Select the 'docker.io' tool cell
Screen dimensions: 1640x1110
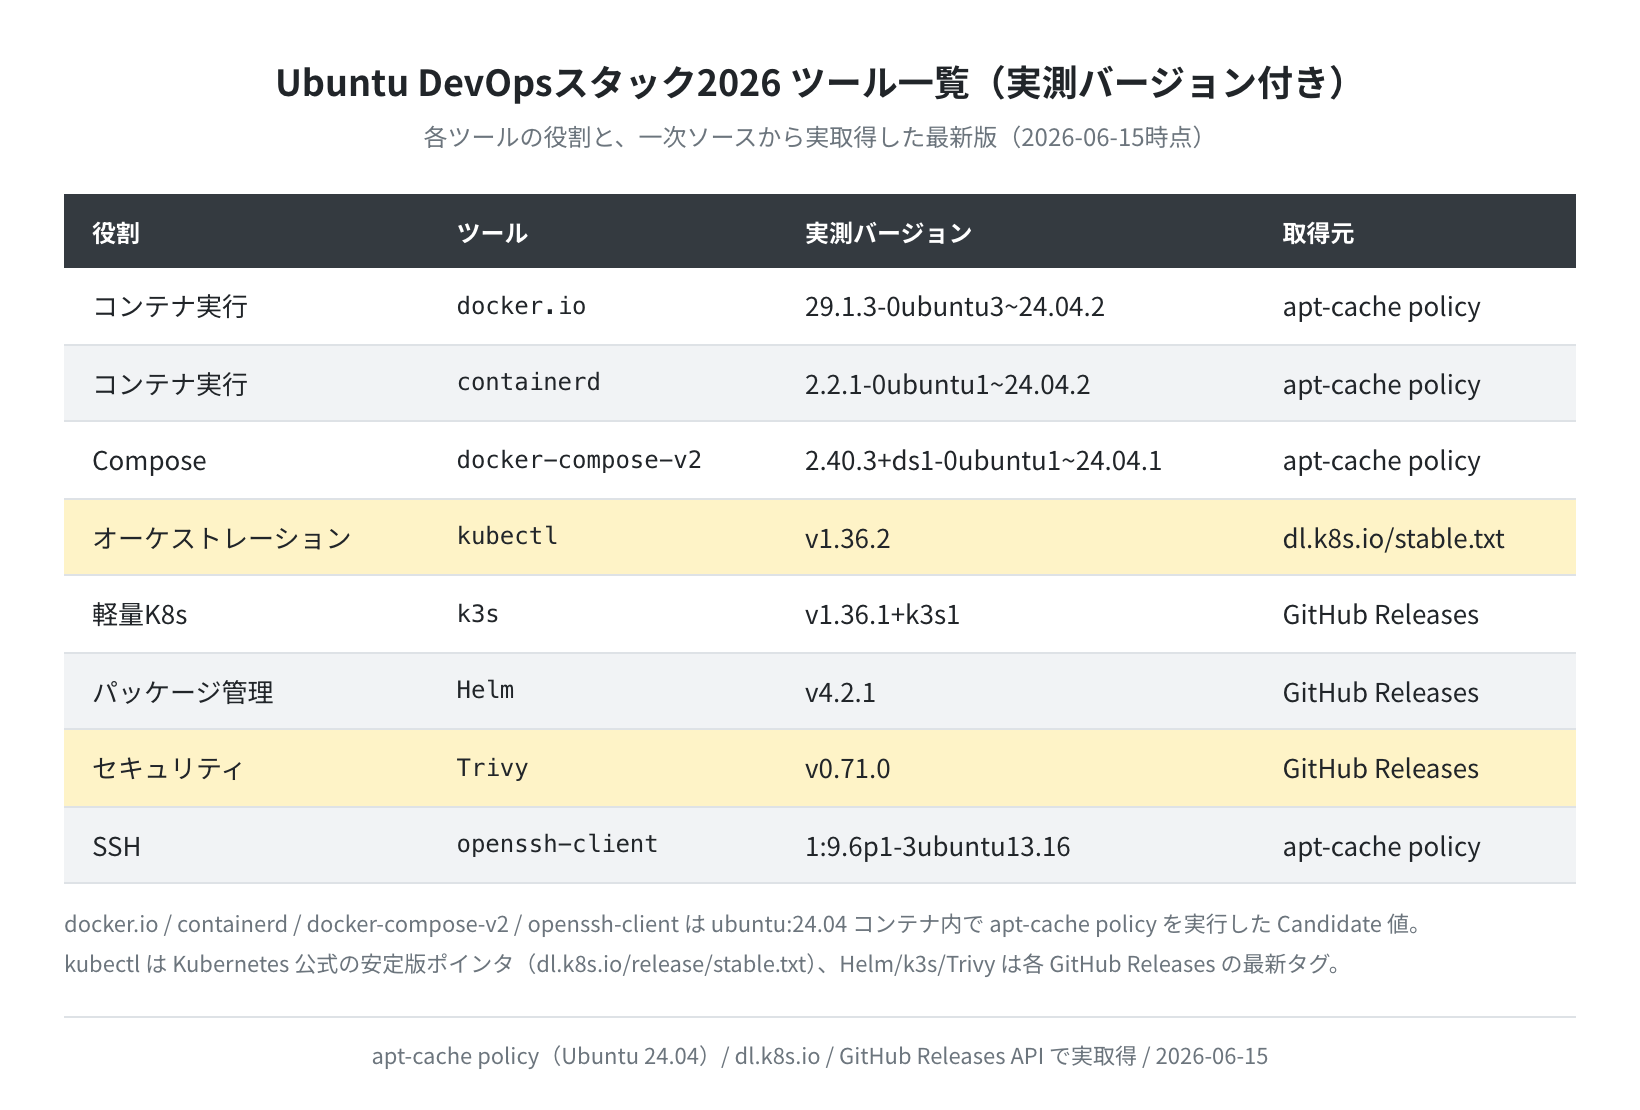pyautogui.click(x=521, y=306)
